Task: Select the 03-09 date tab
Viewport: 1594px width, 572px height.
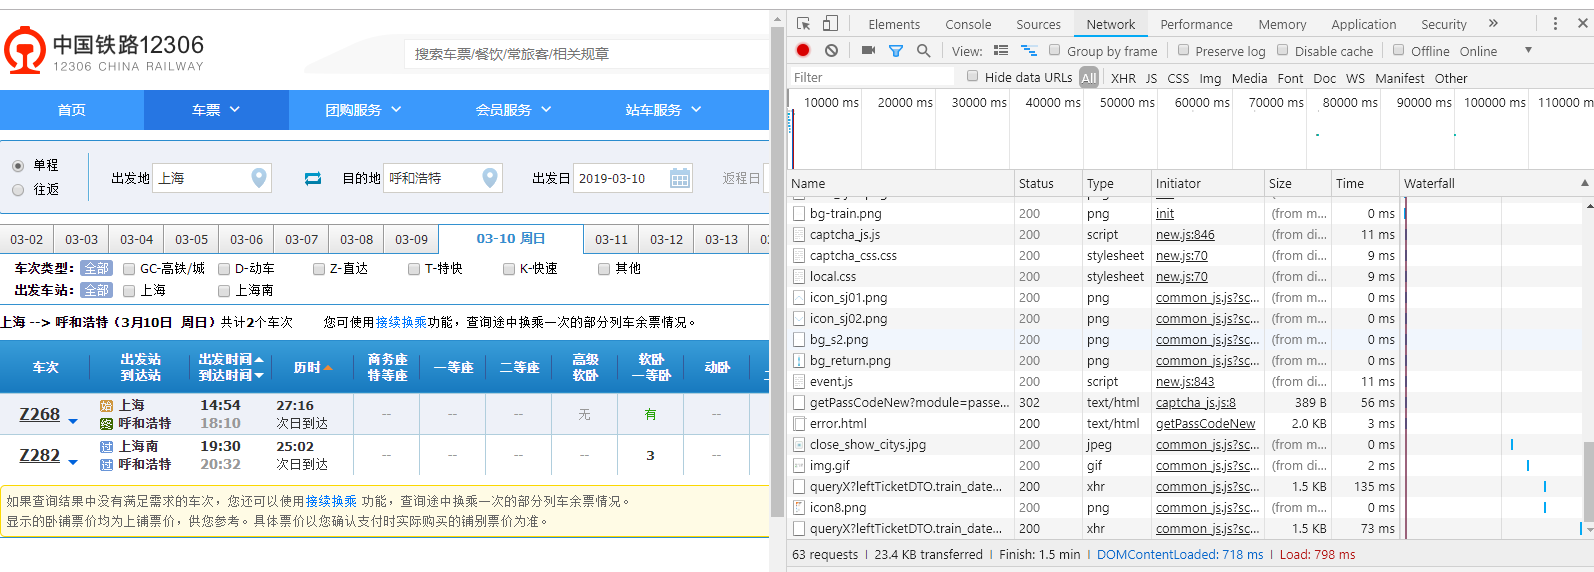Action: coord(411,240)
